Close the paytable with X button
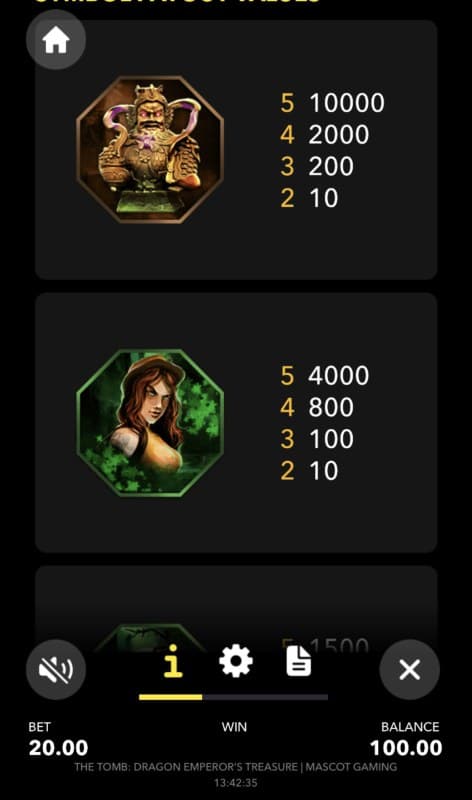Image resolution: width=472 pixels, height=800 pixels. coord(410,669)
